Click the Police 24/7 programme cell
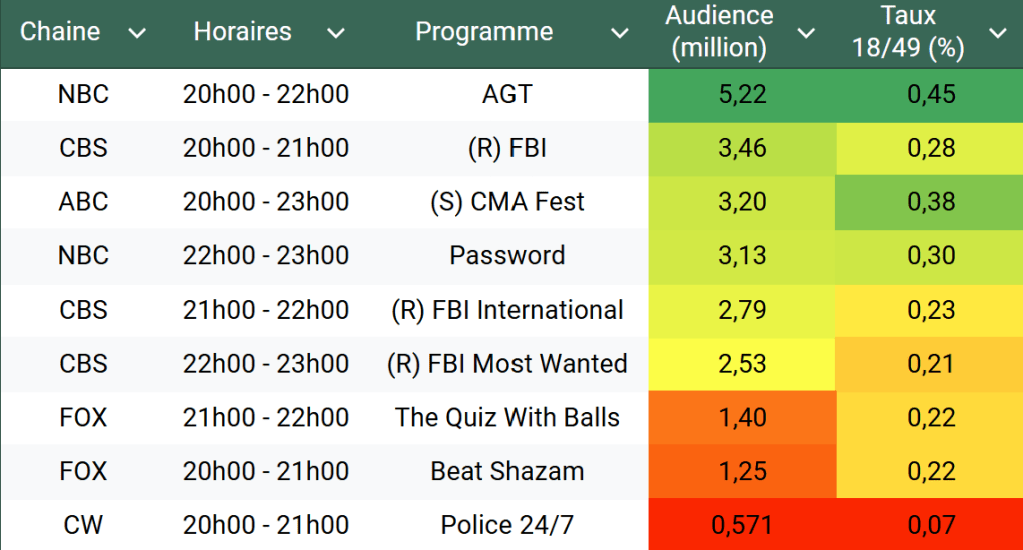The width and height of the screenshot is (1023, 550). 507,525
